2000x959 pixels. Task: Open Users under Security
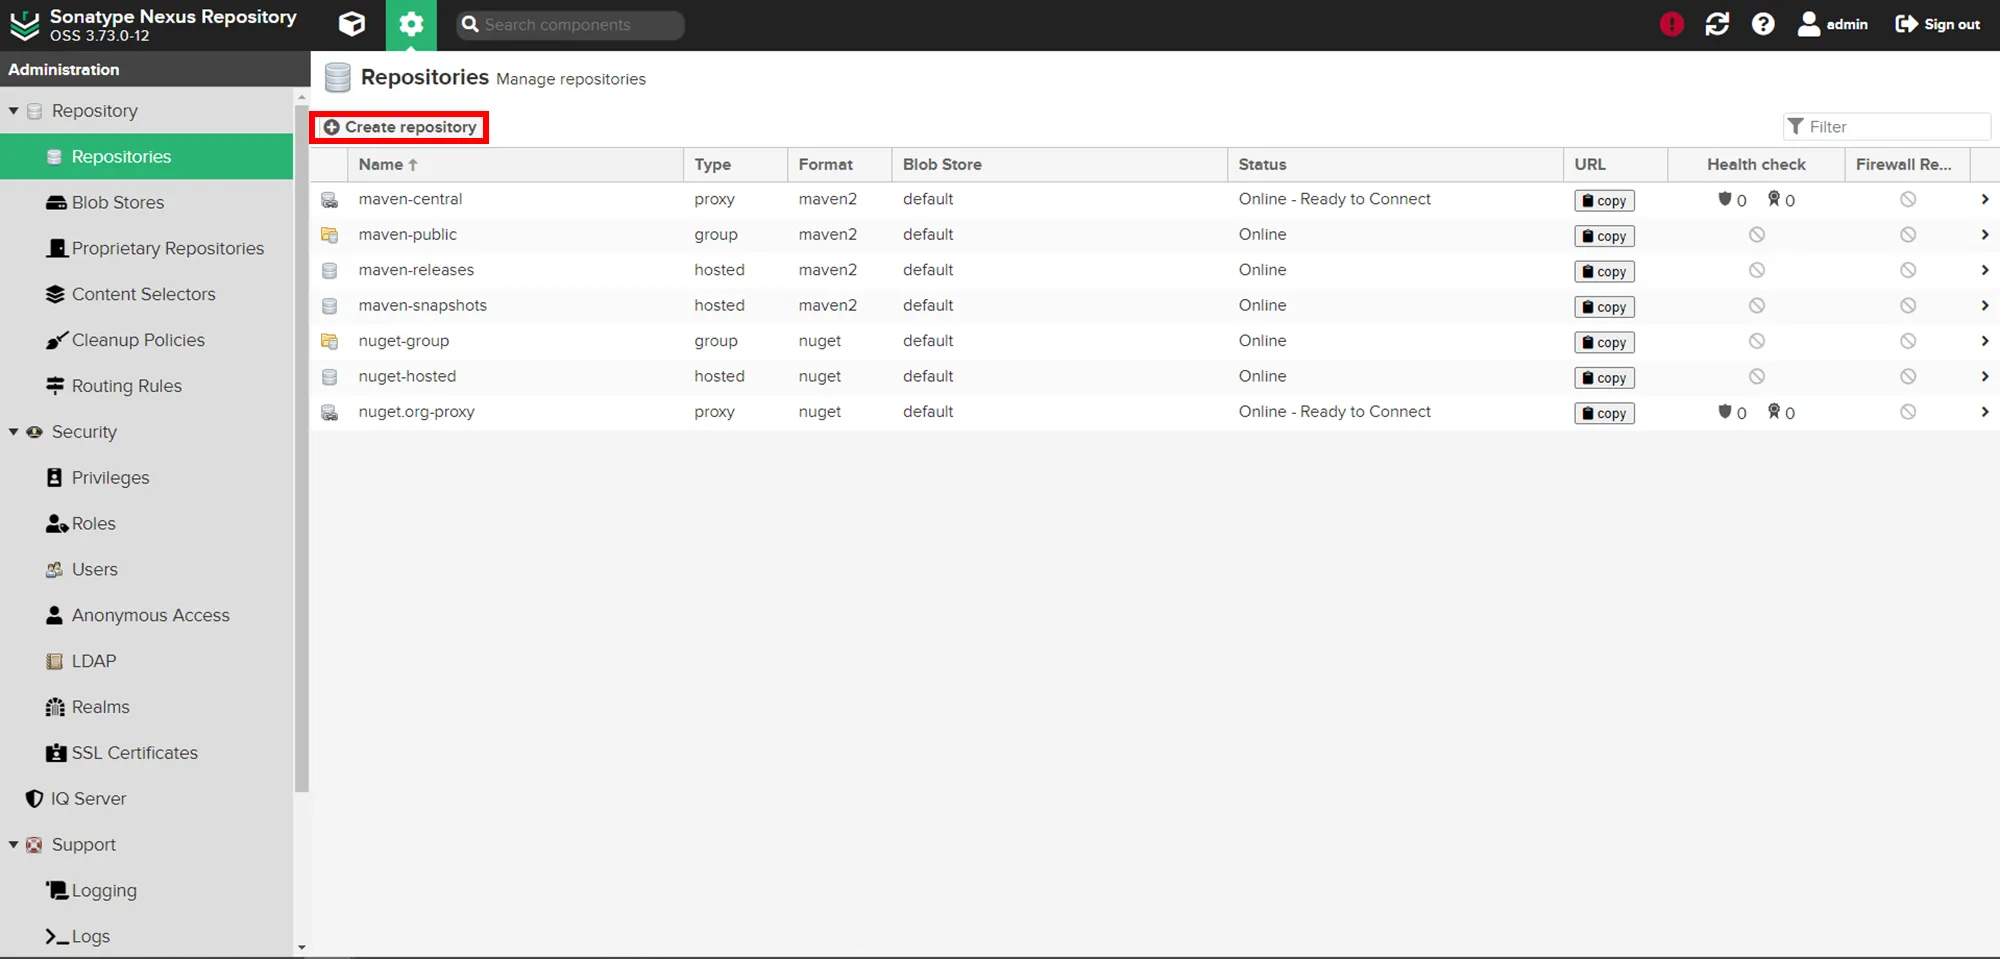[x=82, y=570]
